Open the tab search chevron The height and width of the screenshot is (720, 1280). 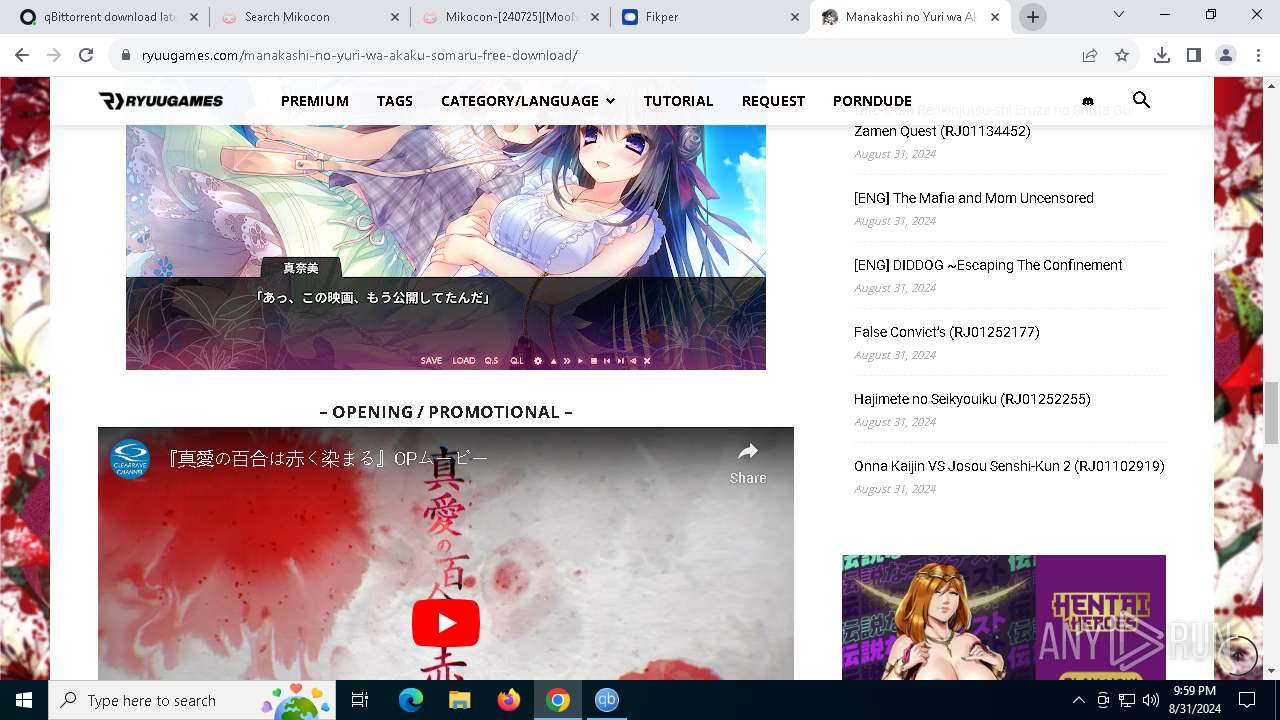(1119, 14)
